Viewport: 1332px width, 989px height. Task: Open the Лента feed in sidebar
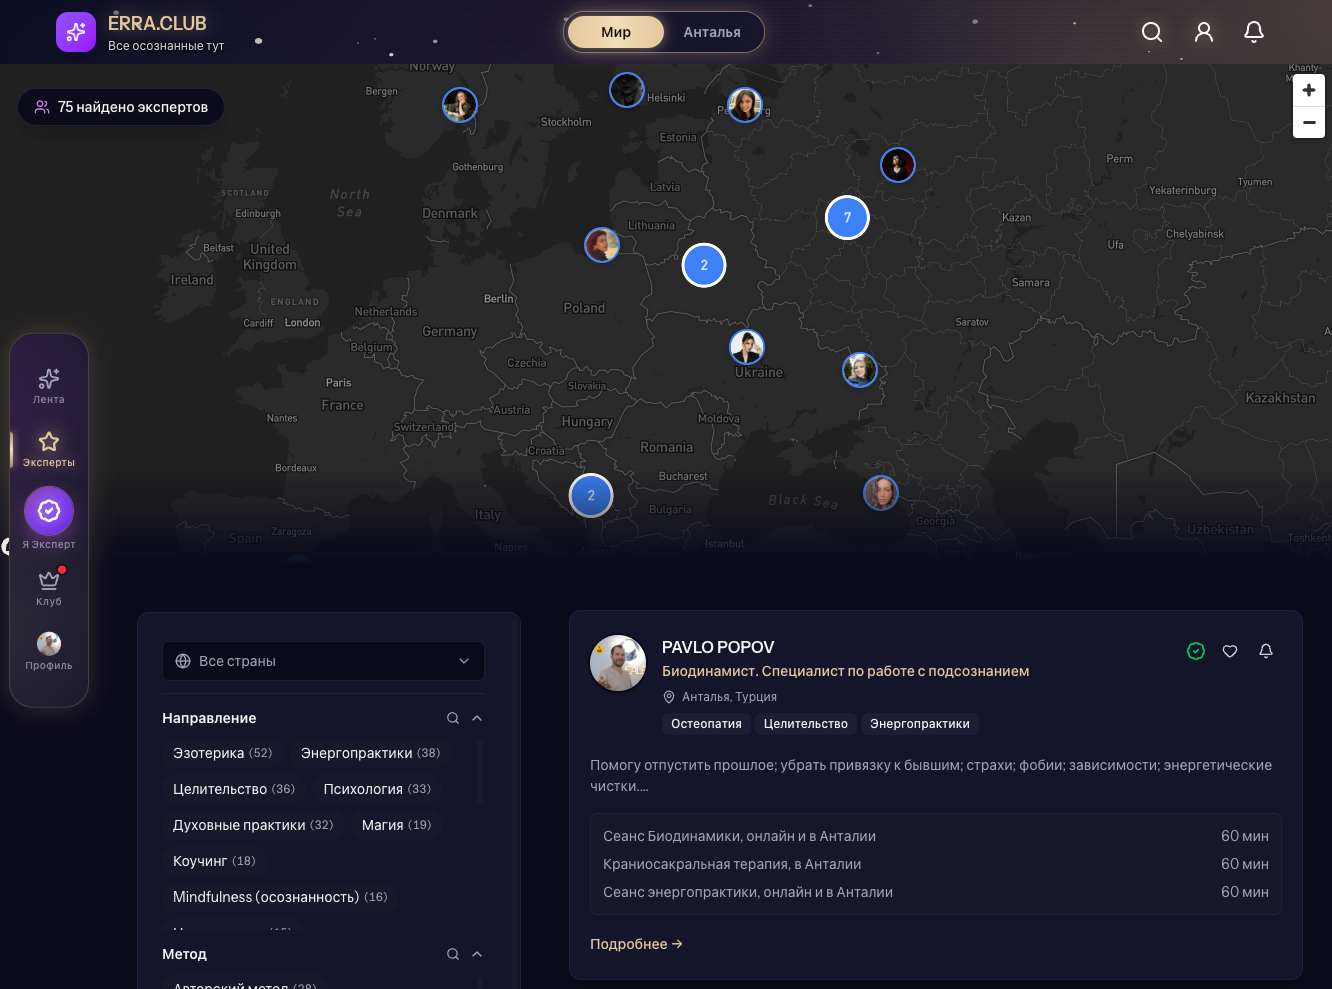click(49, 386)
